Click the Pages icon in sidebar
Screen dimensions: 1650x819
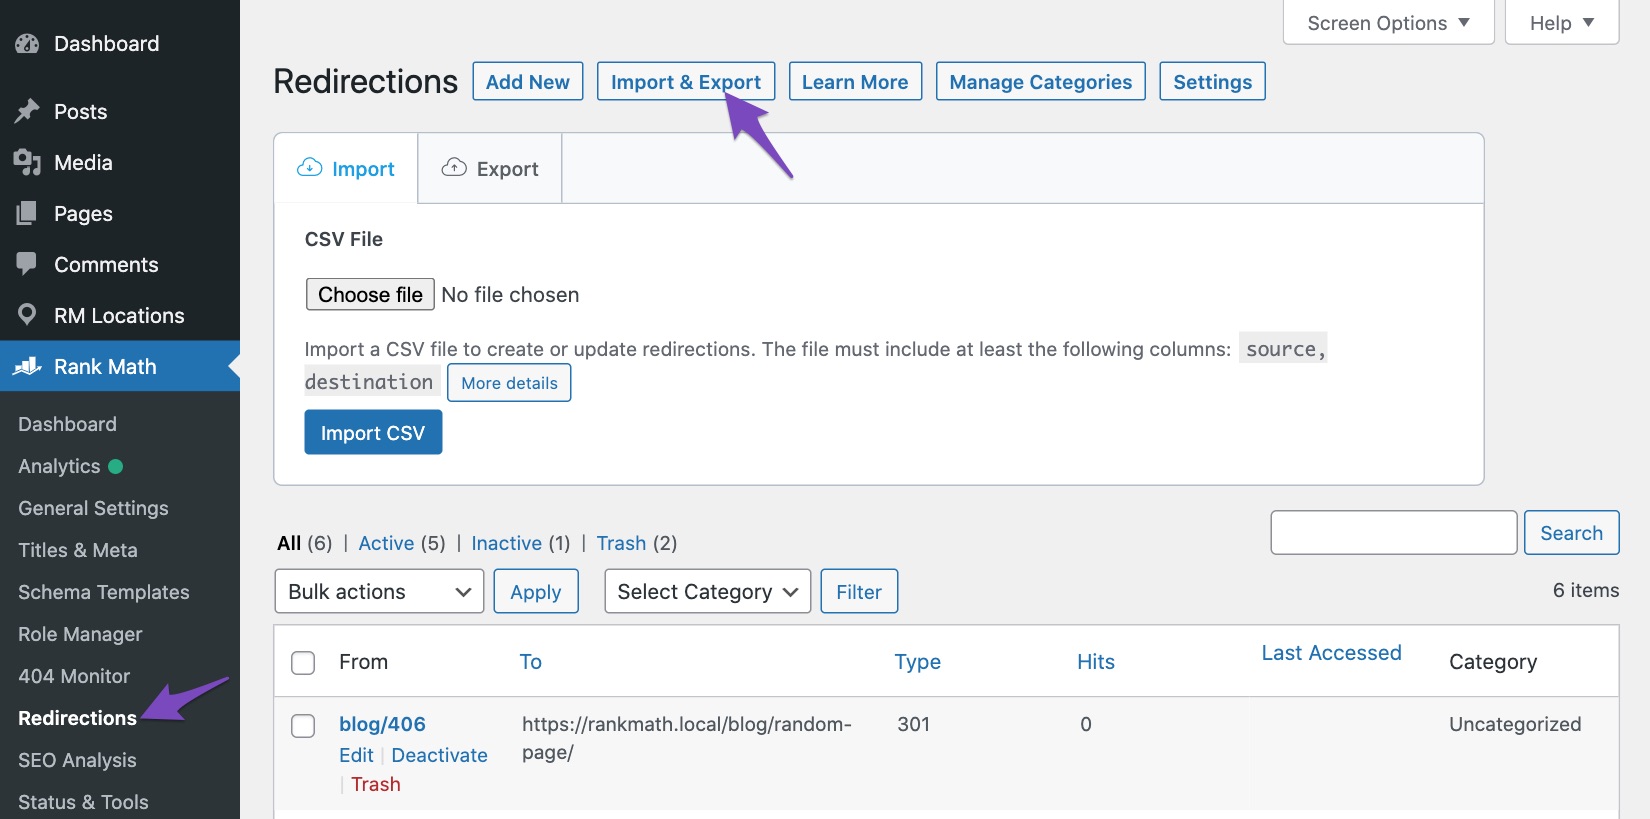tap(27, 213)
